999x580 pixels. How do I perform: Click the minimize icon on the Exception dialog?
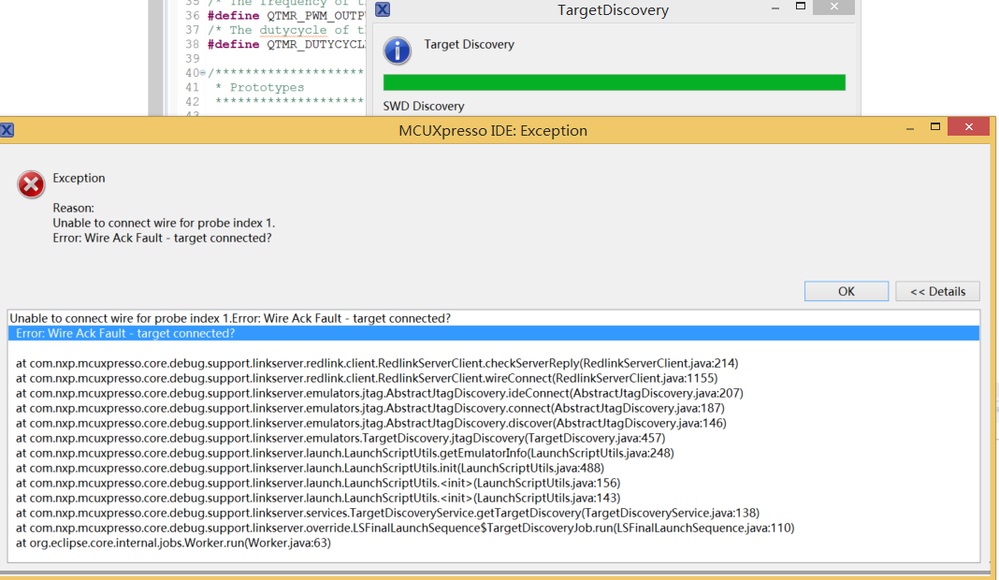(908, 127)
